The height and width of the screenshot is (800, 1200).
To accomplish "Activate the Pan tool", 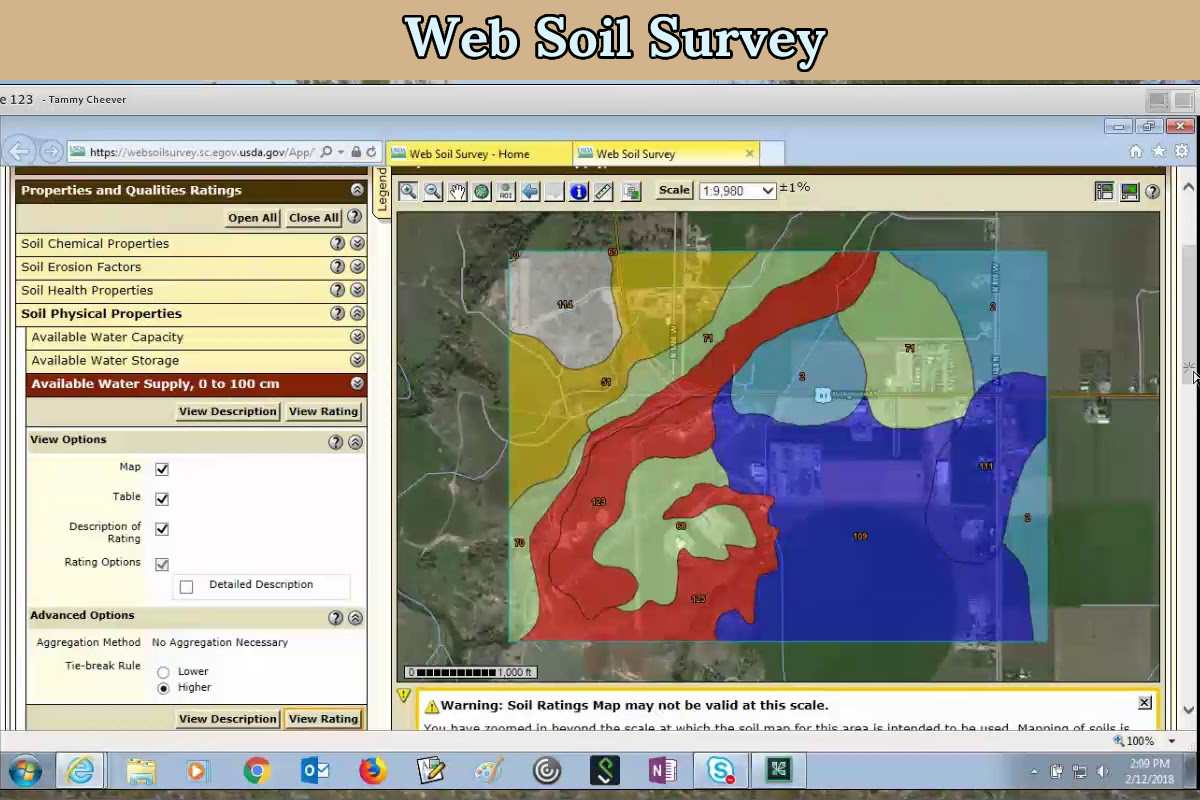I will pyautogui.click(x=457, y=190).
